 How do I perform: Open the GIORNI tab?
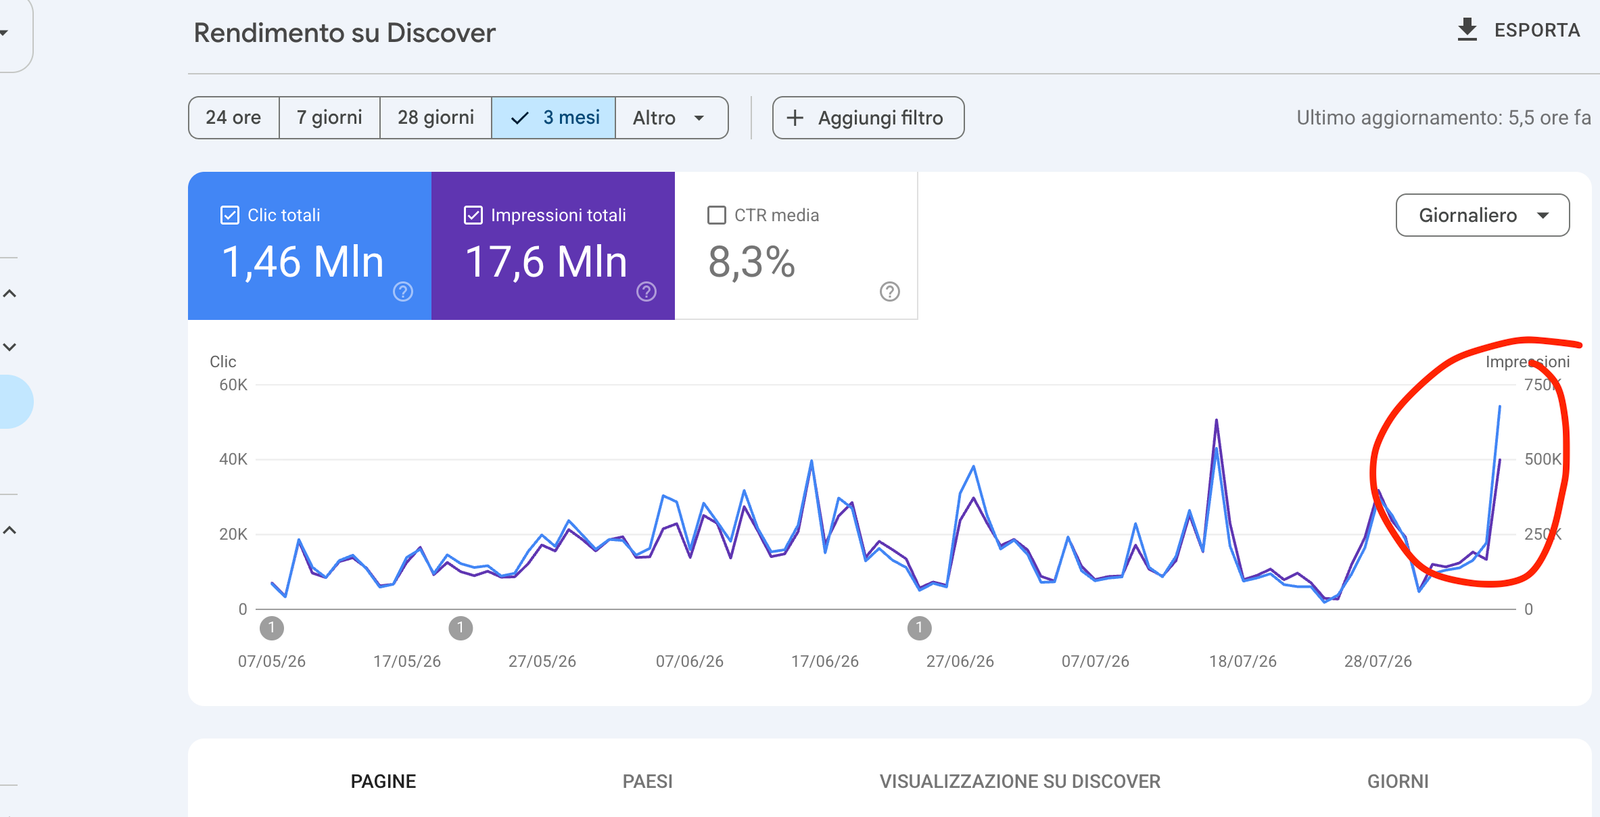(1398, 781)
